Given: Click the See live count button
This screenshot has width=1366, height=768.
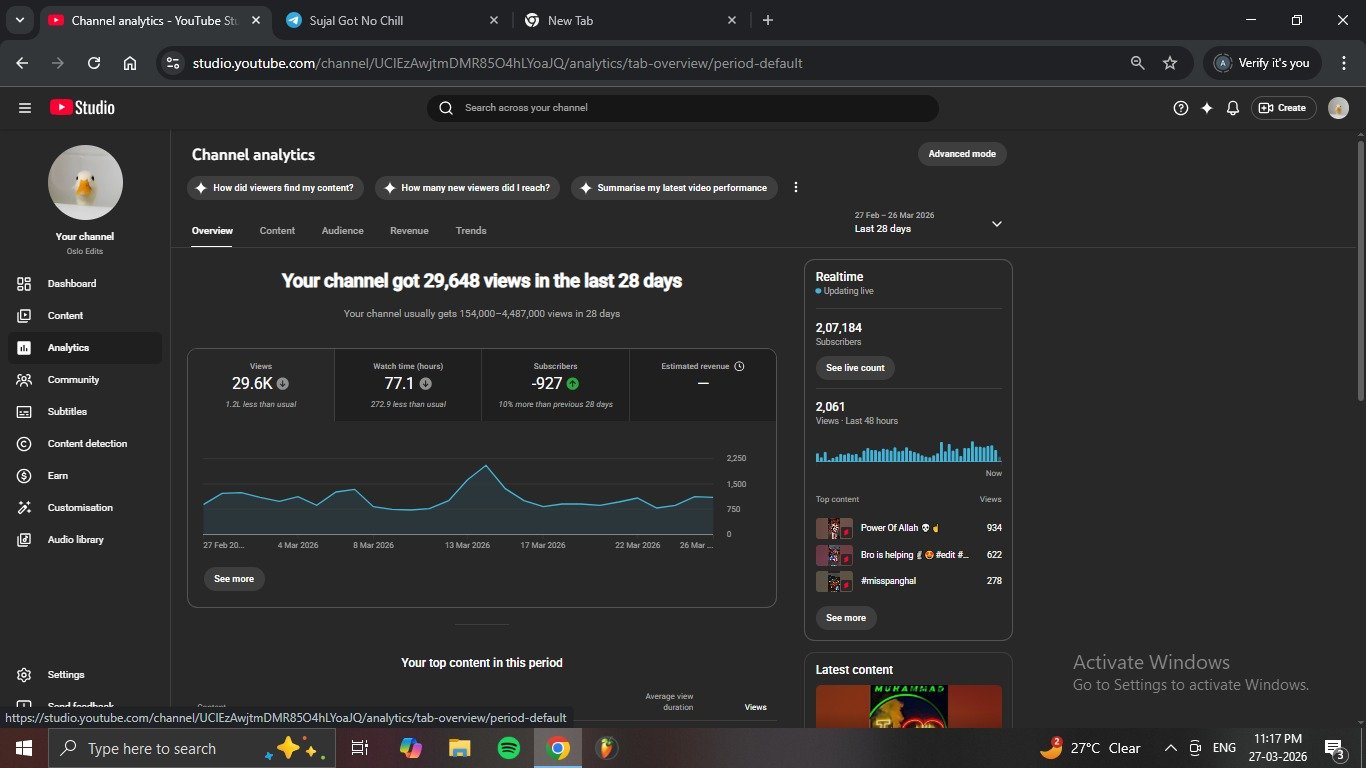Looking at the screenshot, I should point(855,368).
